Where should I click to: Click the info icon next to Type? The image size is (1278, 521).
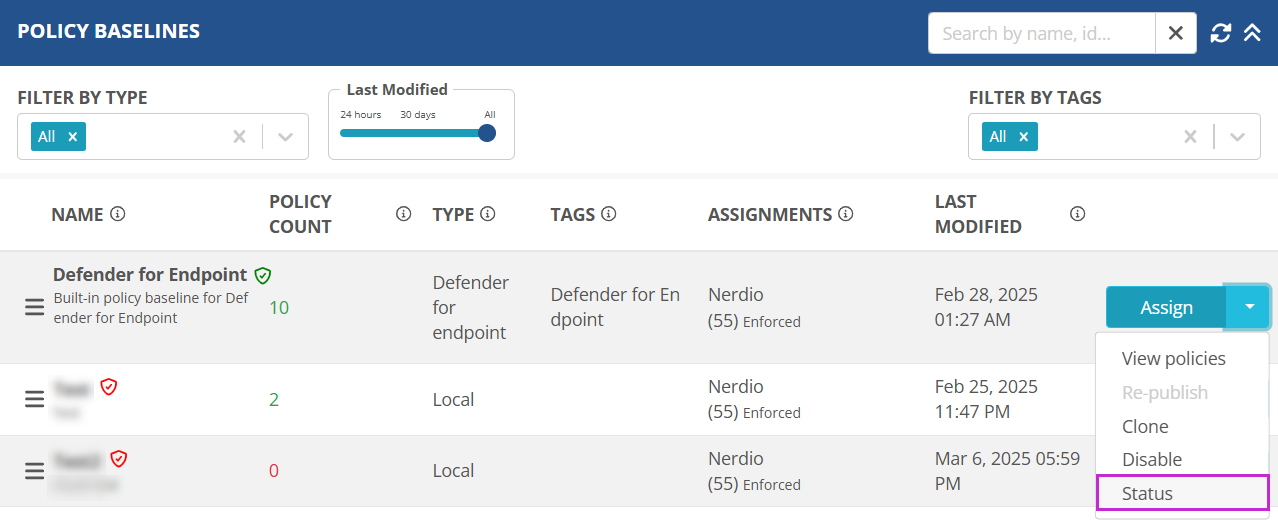(x=488, y=214)
